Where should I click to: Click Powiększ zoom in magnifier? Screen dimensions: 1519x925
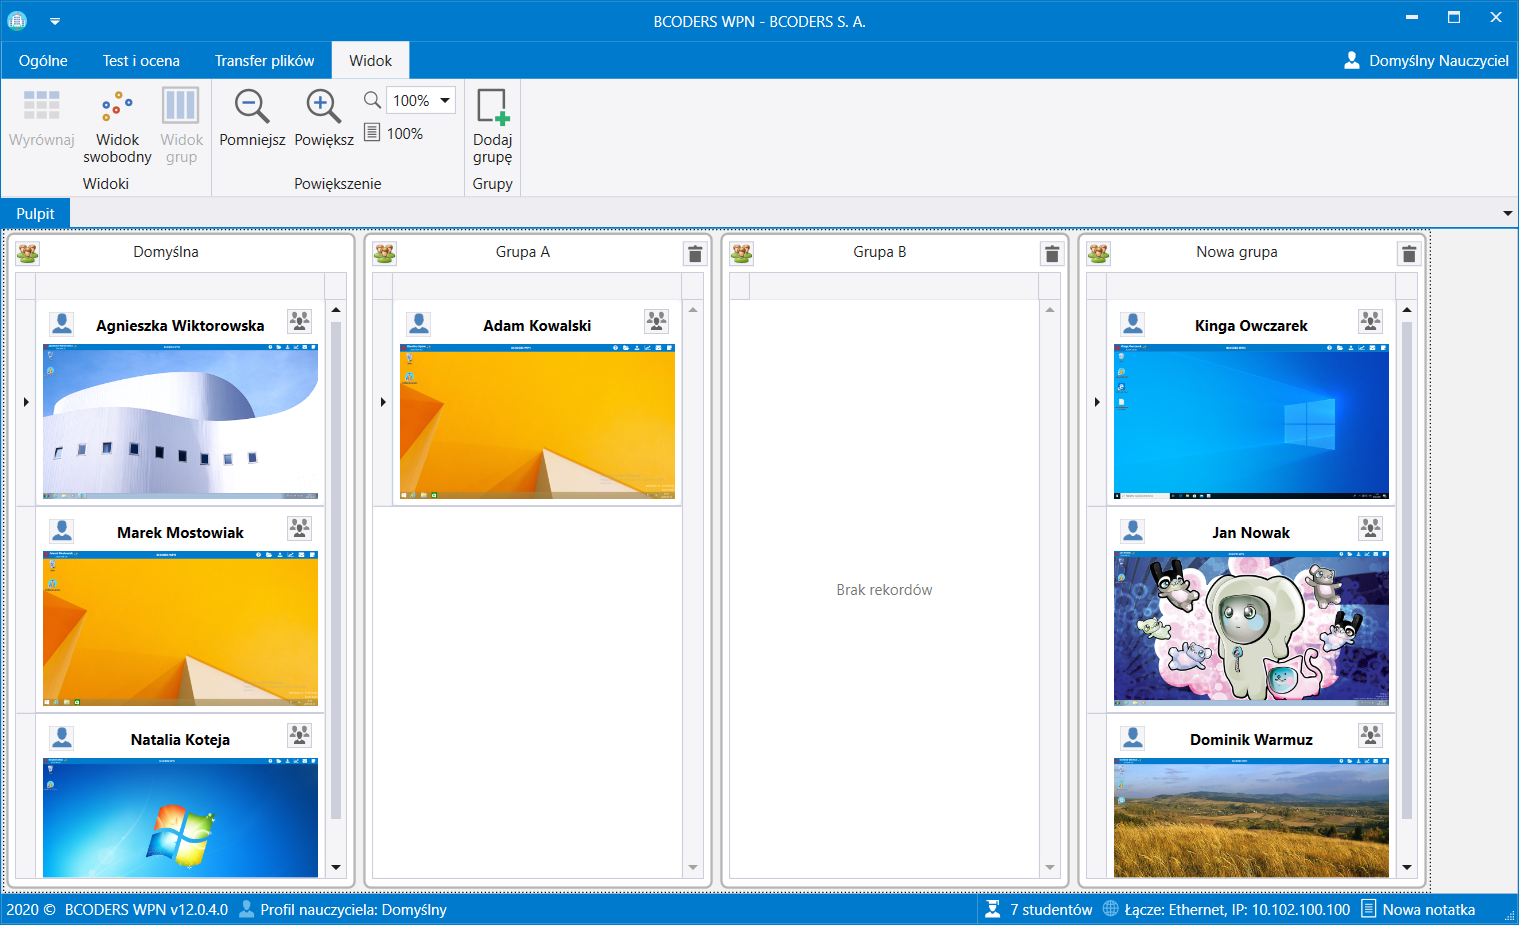tap(324, 105)
